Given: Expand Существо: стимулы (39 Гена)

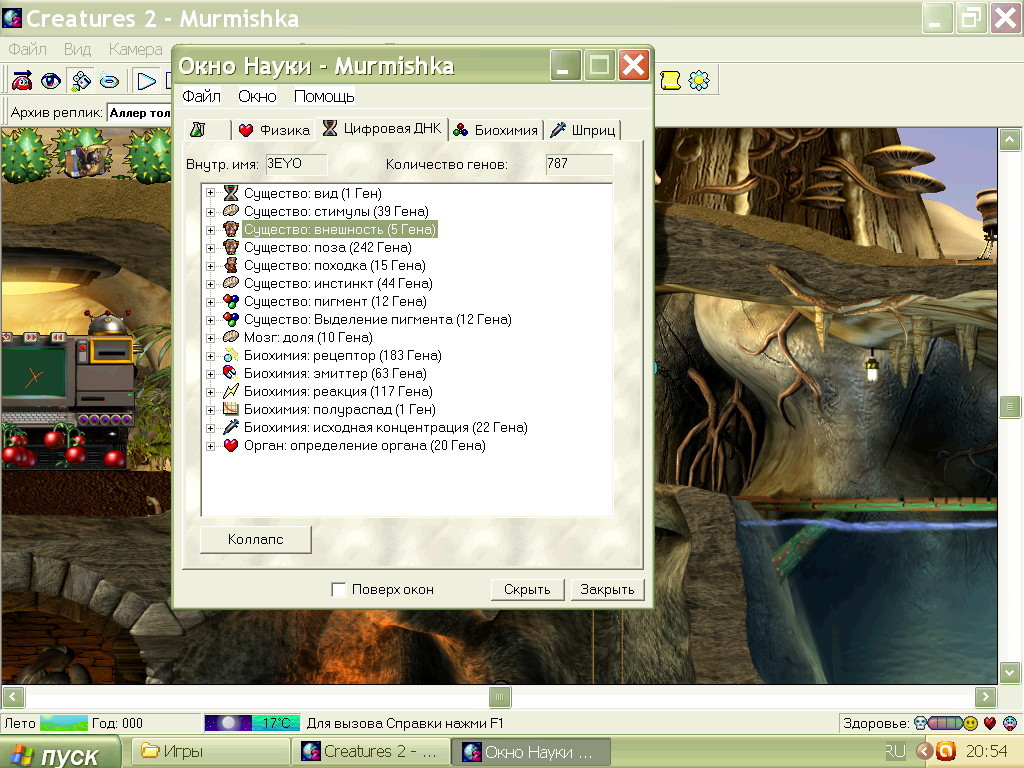Looking at the screenshot, I should [210, 212].
